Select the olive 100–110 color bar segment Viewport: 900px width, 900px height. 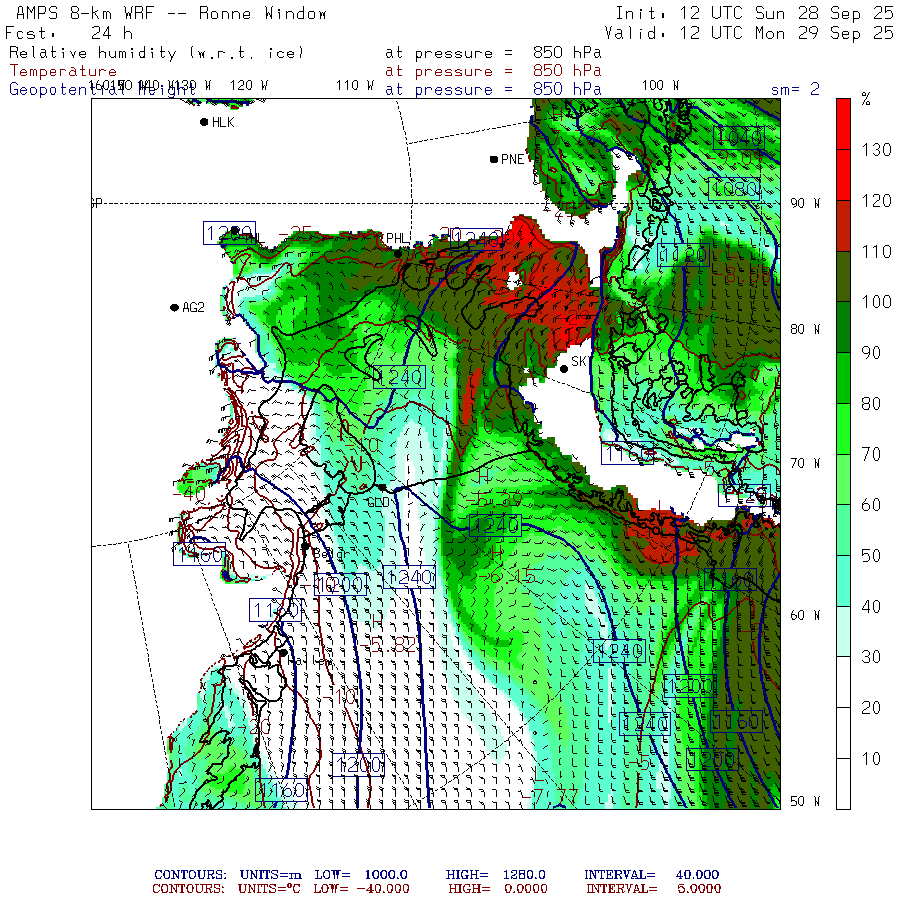[843, 276]
